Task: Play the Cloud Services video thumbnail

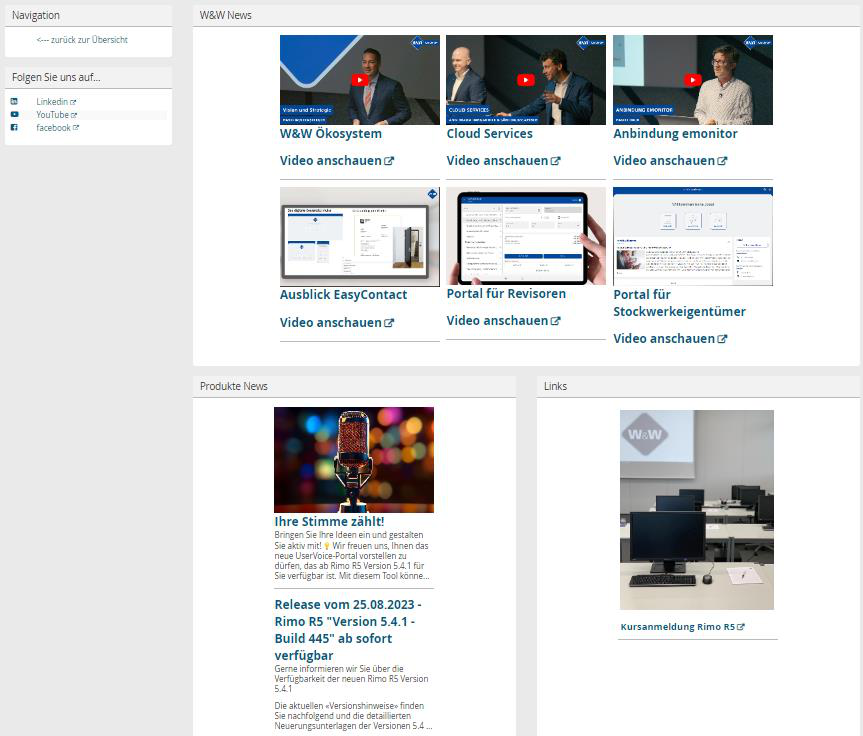Action: (526, 80)
